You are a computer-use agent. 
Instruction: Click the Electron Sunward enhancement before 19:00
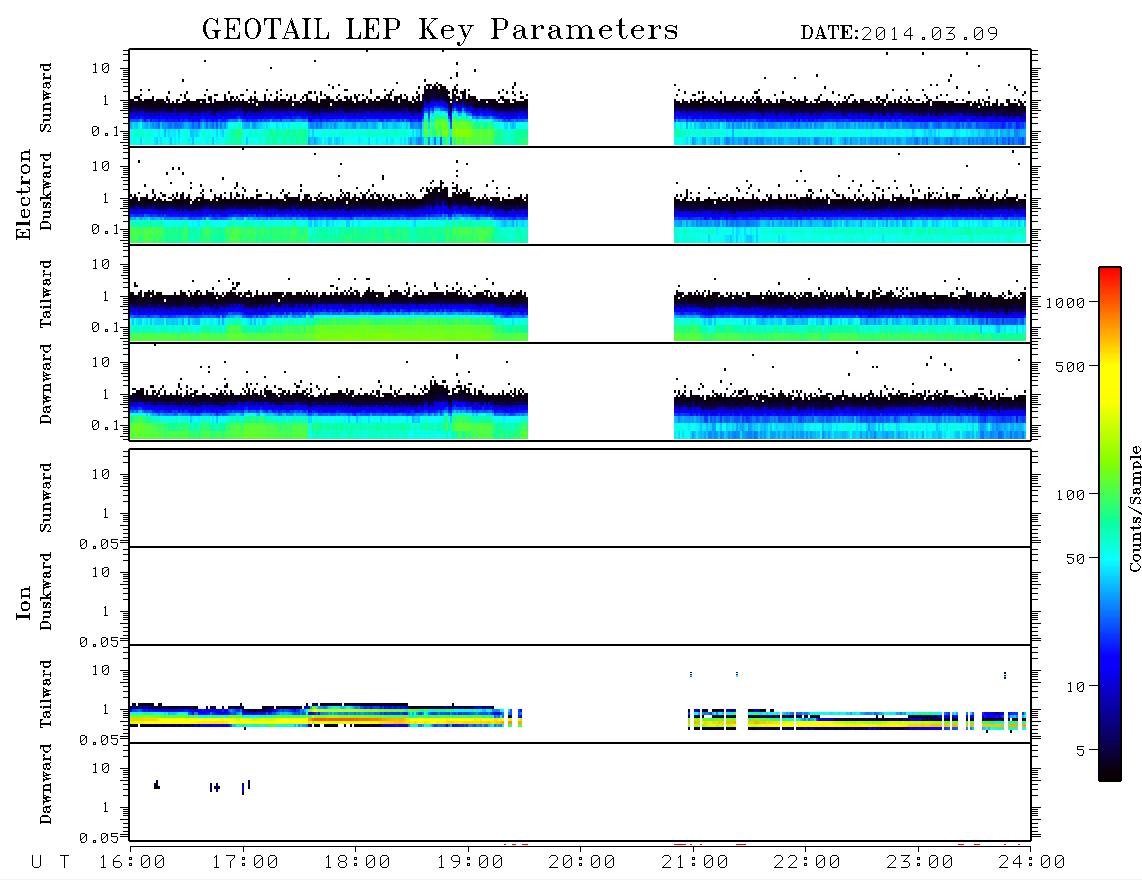tap(437, 113)
